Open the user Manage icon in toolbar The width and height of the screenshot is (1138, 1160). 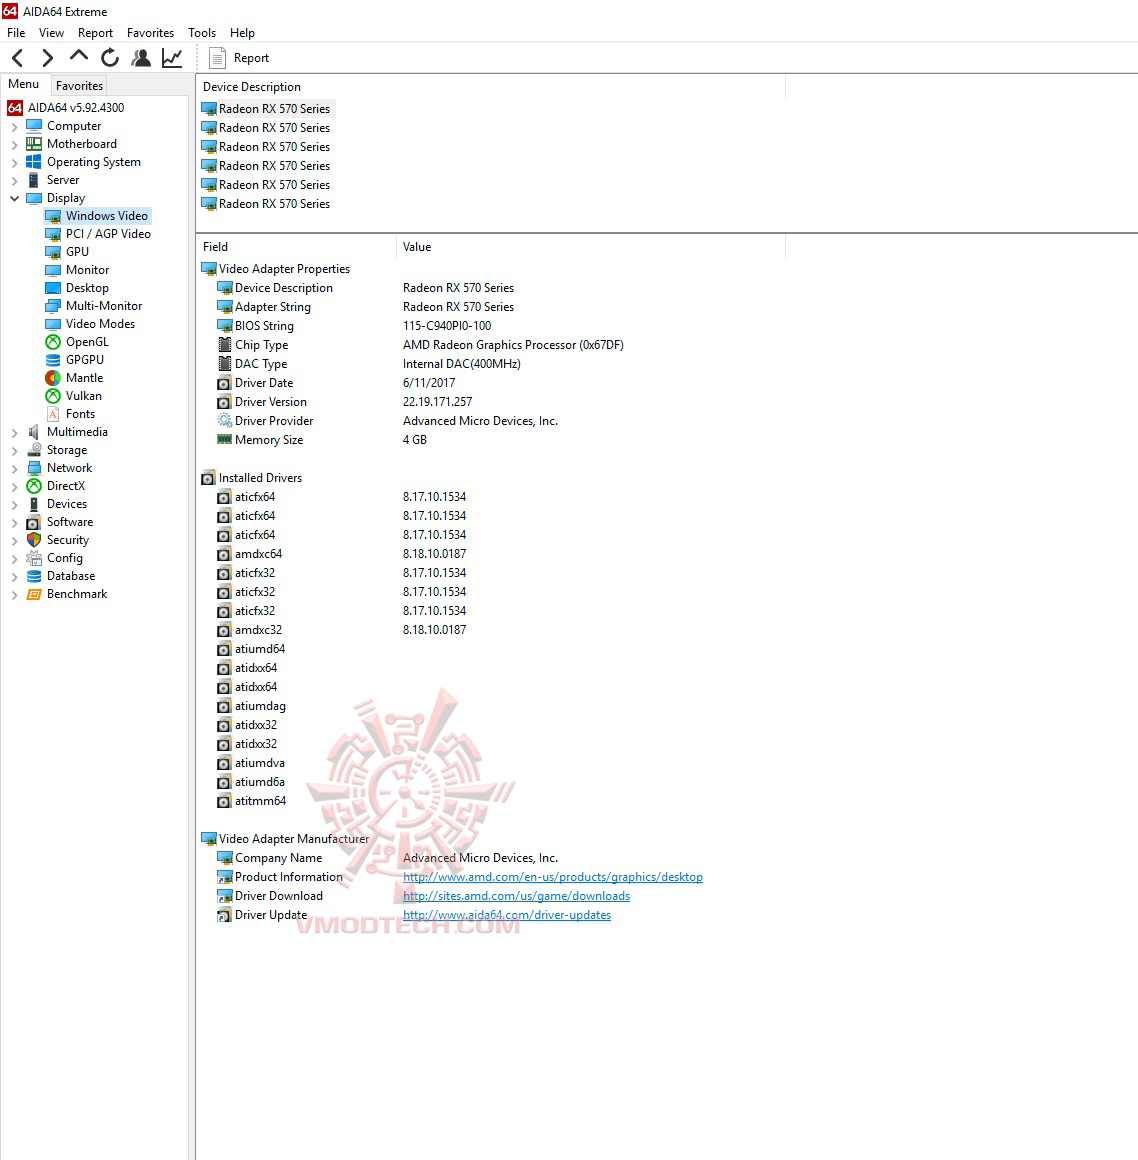tap(141, 58)
